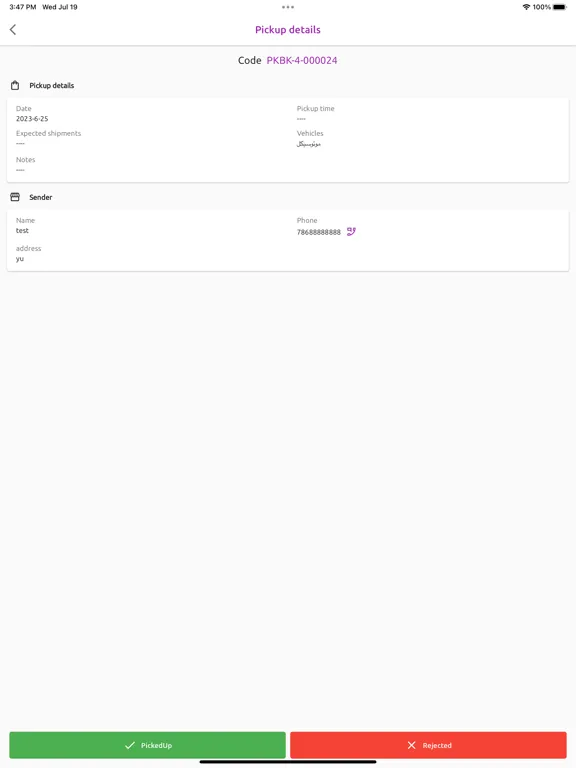Tap the Pickup details page title
The width and height of the screenshot is (576, 768).
288,29
